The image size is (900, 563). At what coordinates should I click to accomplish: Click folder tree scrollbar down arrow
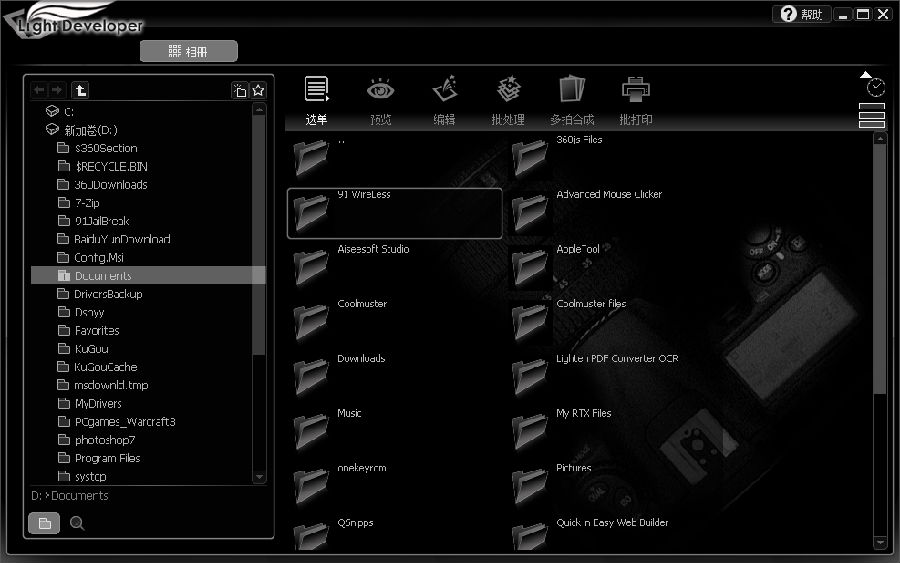pos(259,477)
